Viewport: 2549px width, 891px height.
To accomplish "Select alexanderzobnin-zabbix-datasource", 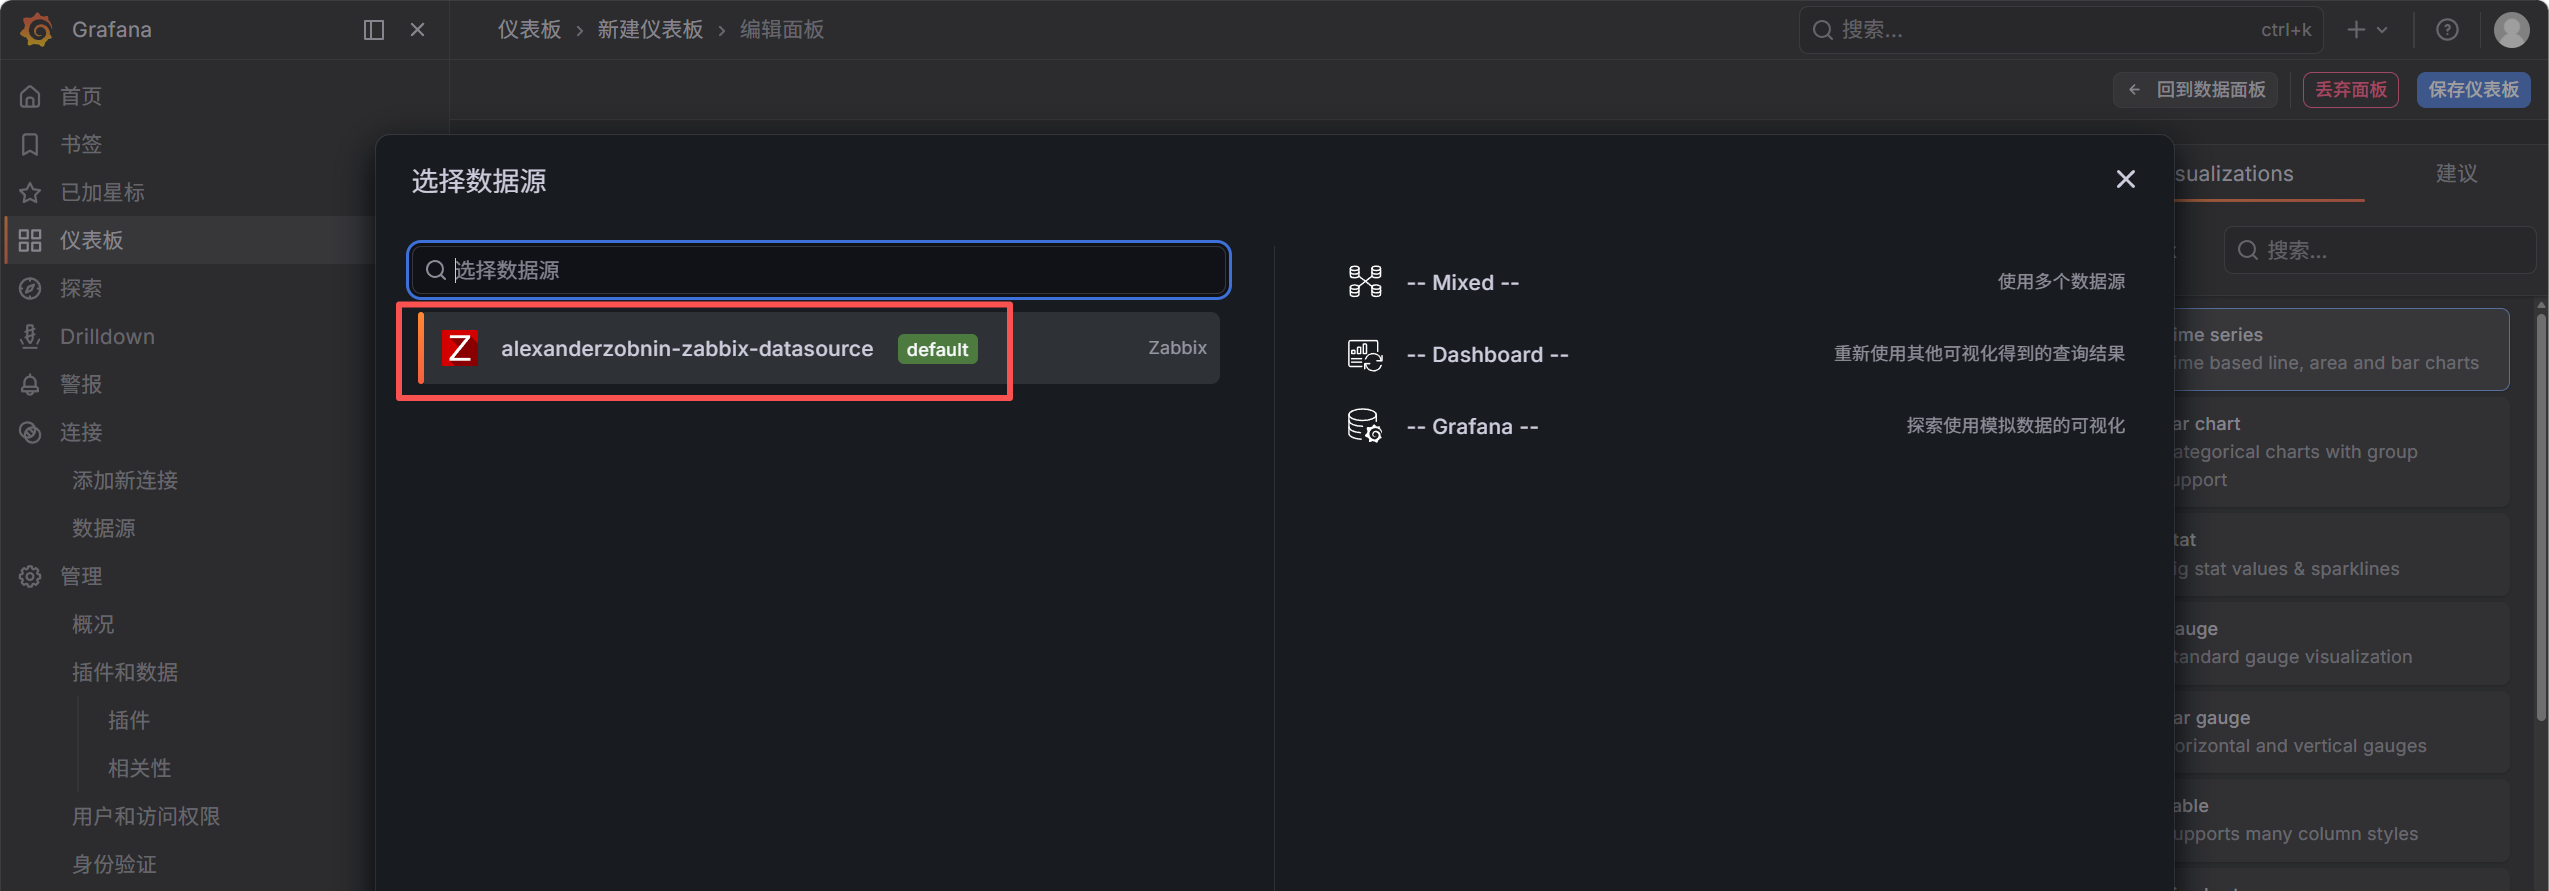I will [819, 348].
